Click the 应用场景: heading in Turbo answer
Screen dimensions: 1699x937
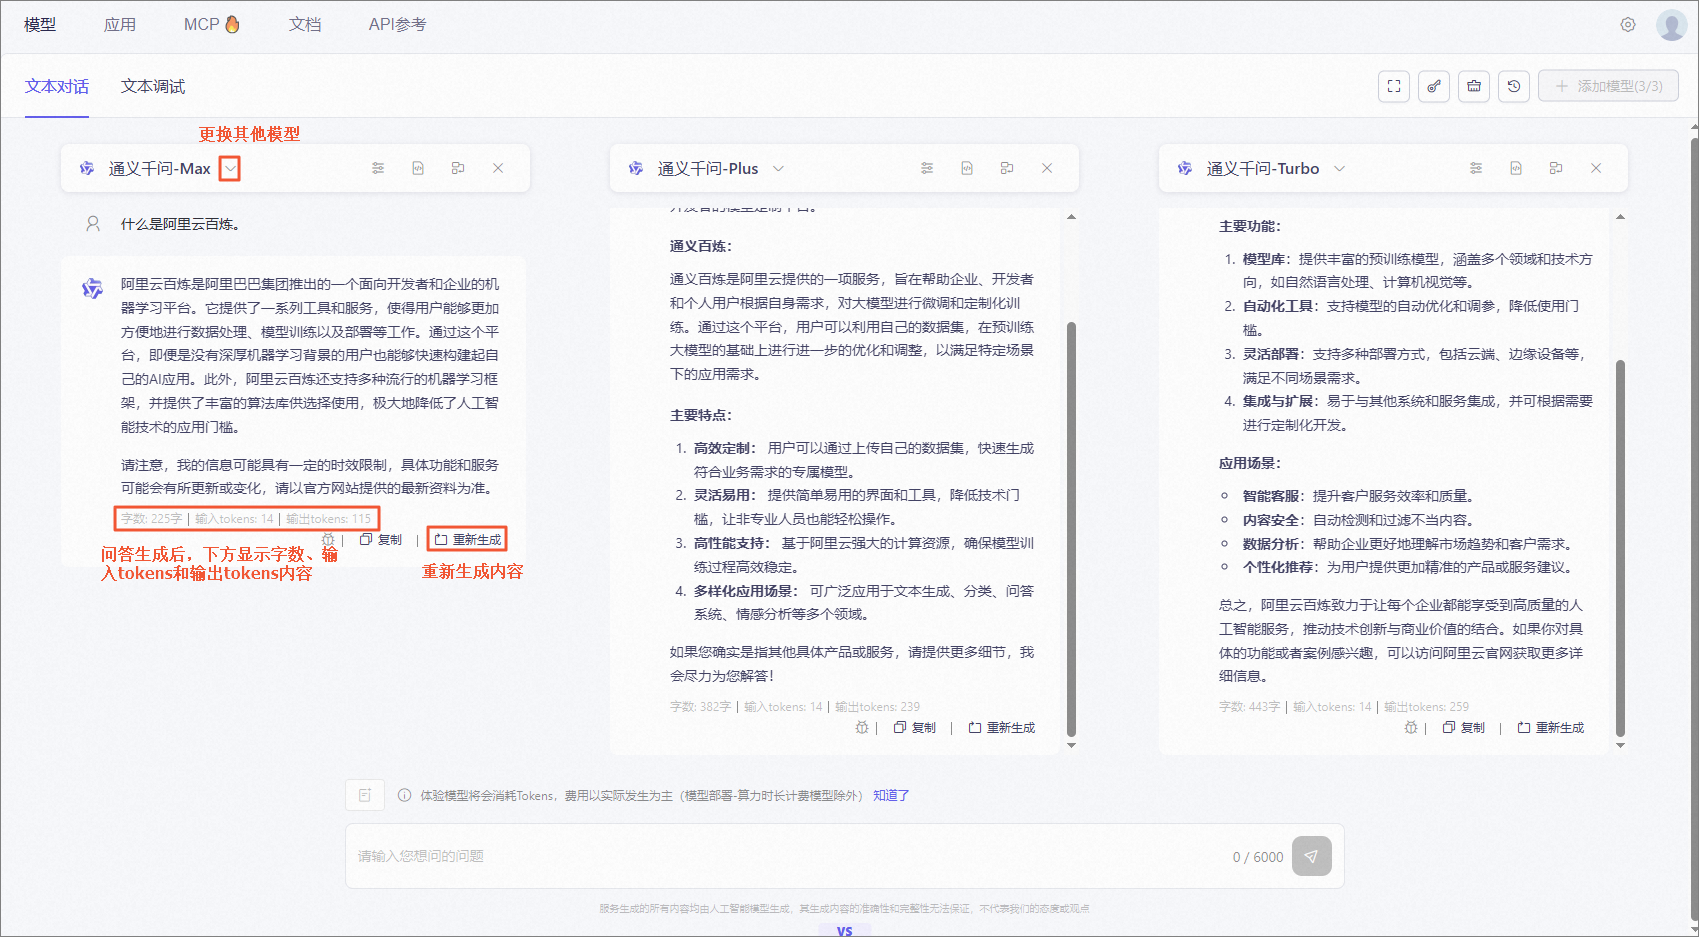(1250, 463)
